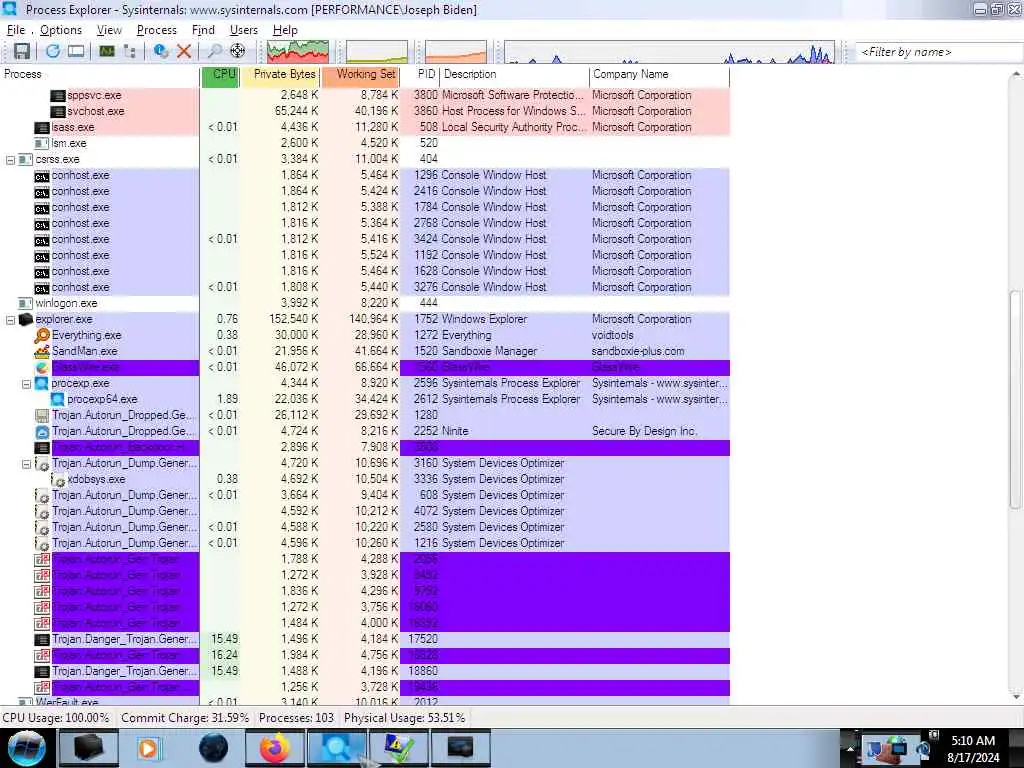Click the CPU Usage 100.00% status field
Screen dimensions: 1024x768
click(x=56, y=718)
